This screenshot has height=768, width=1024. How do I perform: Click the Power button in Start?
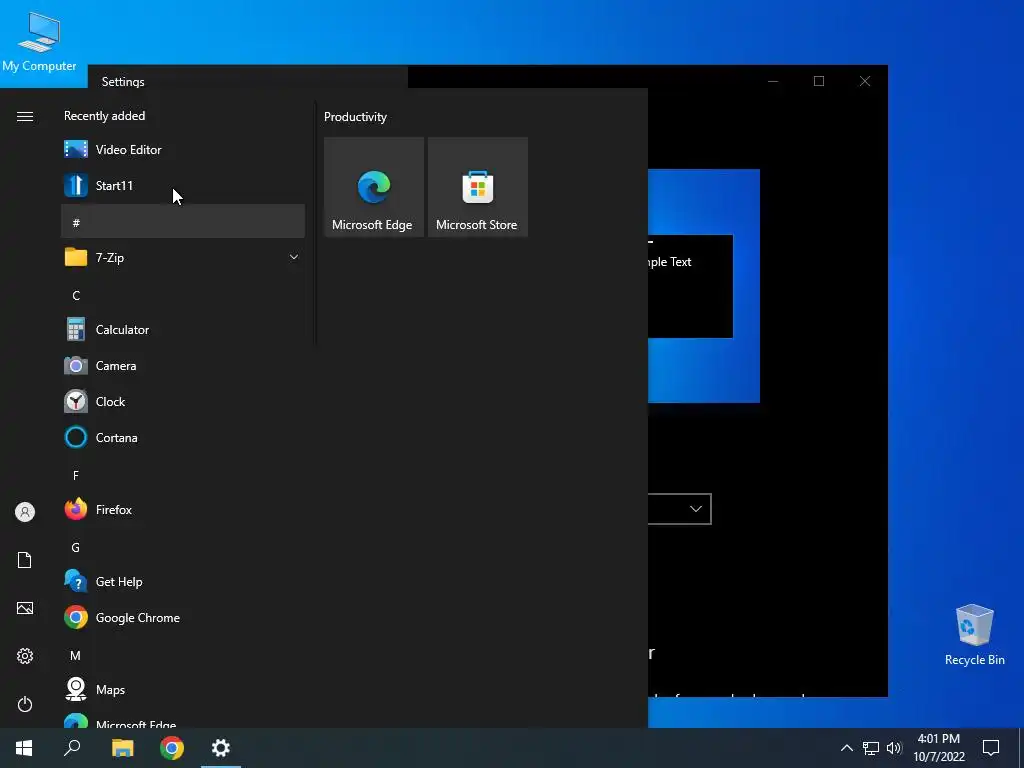pyautogui.click(x=25, y=704)
